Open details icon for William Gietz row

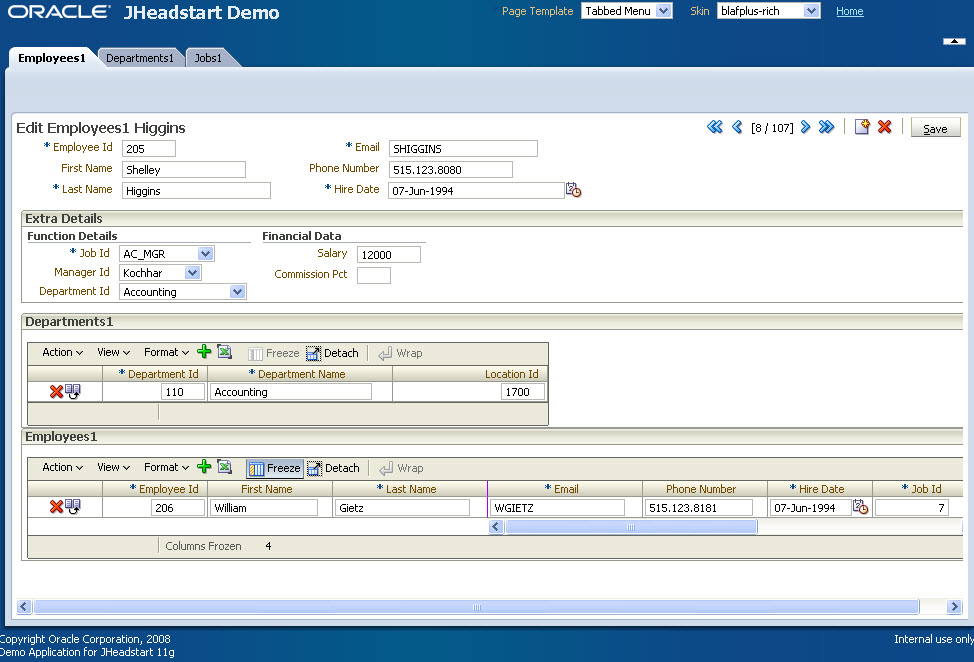click(x=73, y=507)
